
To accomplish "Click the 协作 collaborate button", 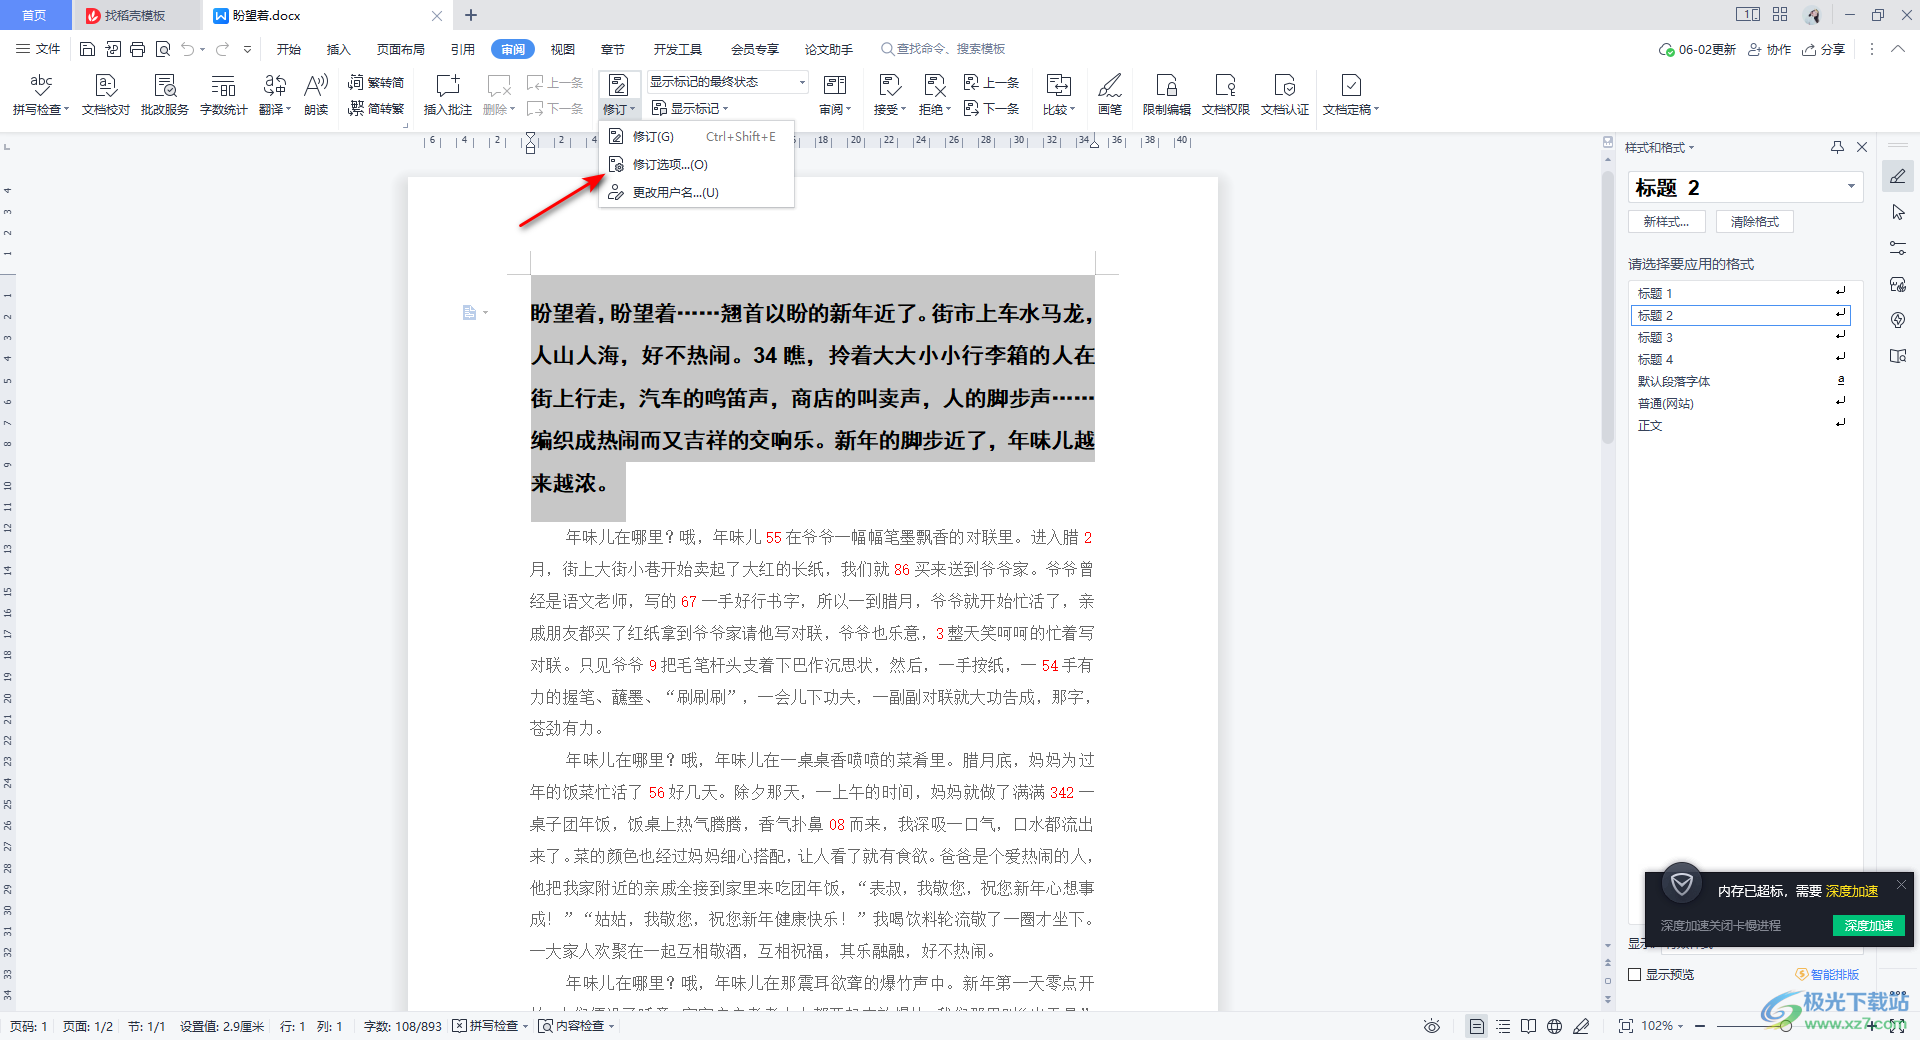I will click(x=1769, y=49).
